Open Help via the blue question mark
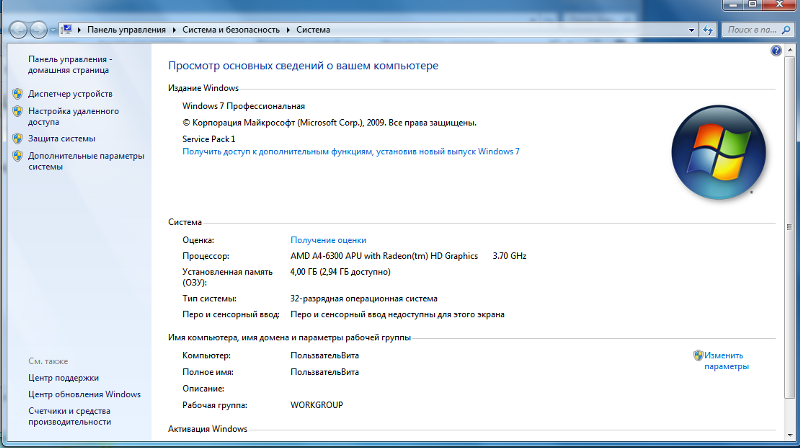The image size is (800, 448). pyautogui.click(x=776, y=50)
